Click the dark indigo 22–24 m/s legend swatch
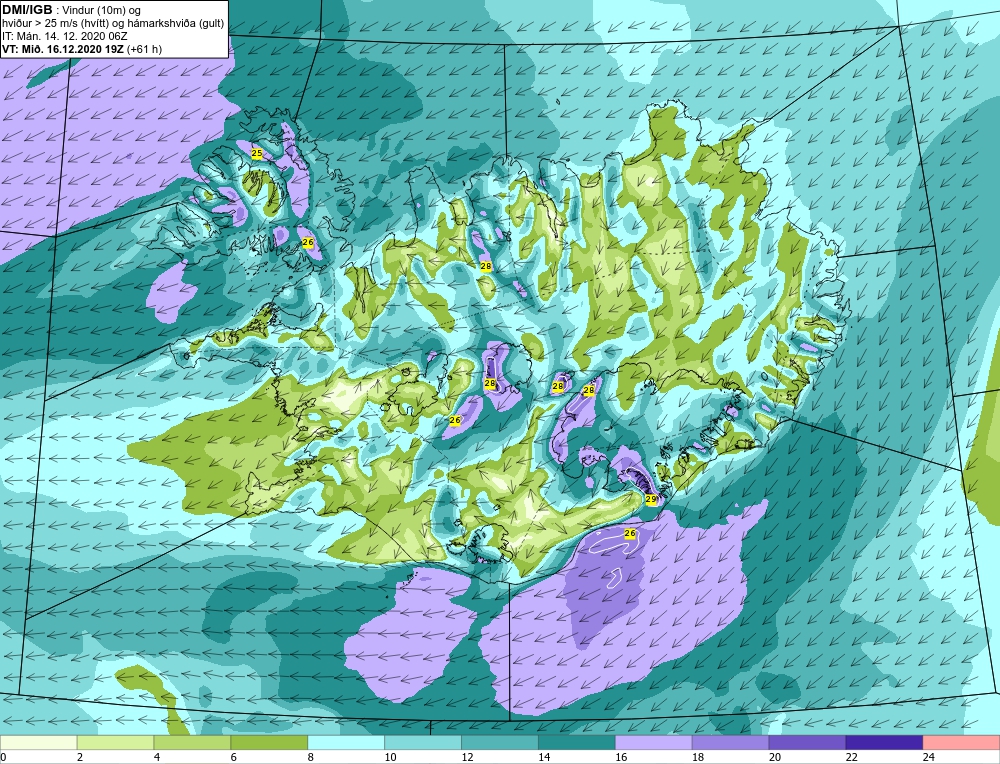This screenshot has width=1000, height=764. (885, 743)
